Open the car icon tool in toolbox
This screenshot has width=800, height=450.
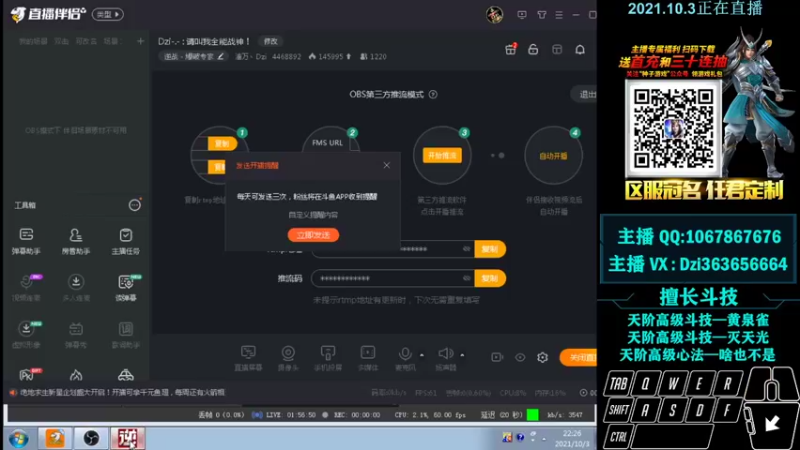(x=126, y=375)
